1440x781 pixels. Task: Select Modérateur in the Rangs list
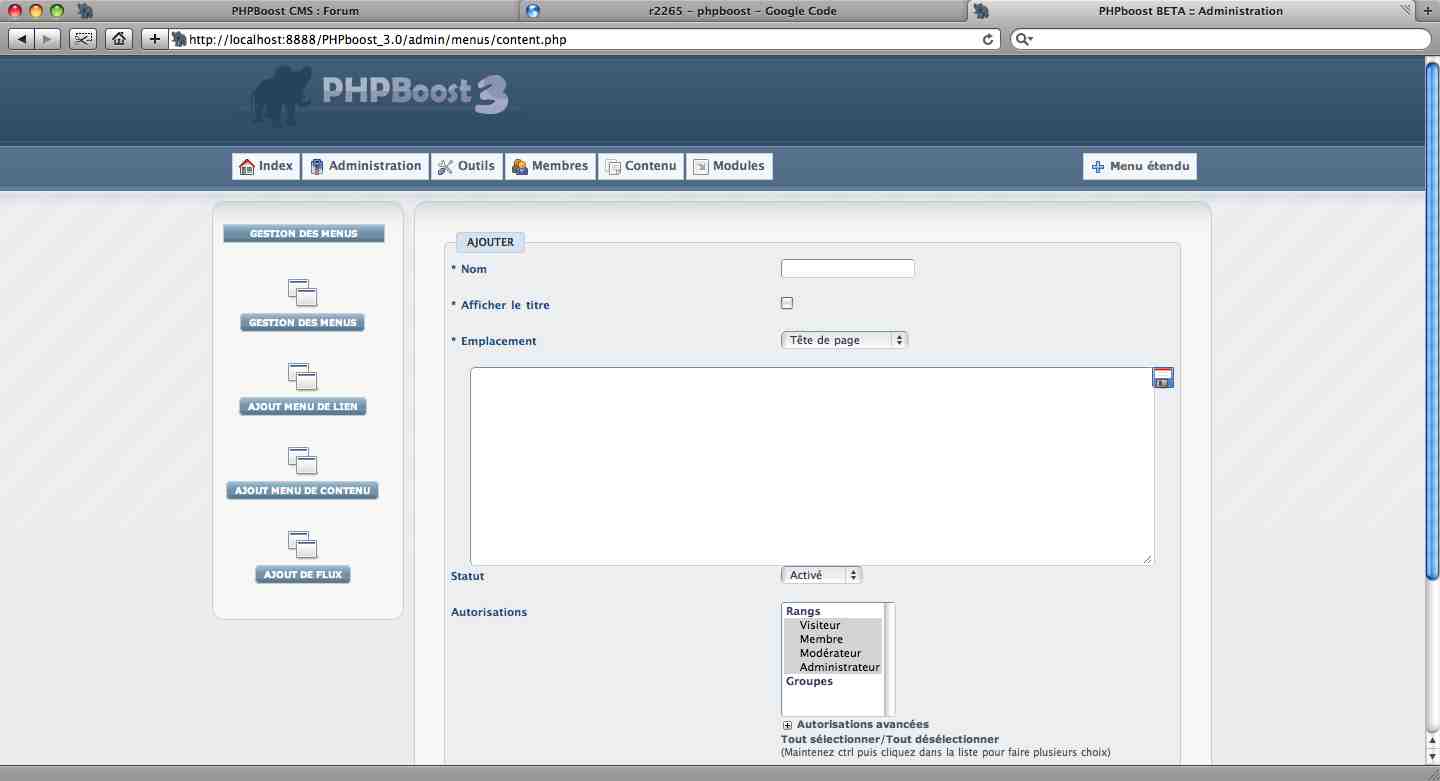pyautogui.click(x=830, y=653)
